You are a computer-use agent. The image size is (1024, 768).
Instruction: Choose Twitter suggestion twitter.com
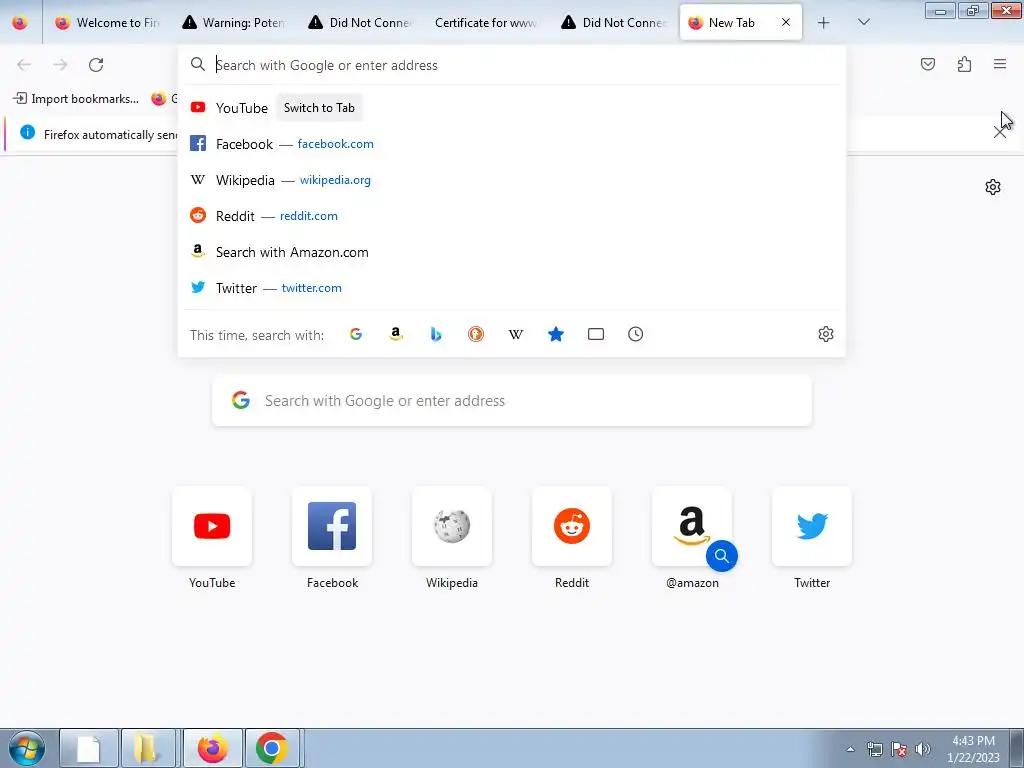pos(511,288)
